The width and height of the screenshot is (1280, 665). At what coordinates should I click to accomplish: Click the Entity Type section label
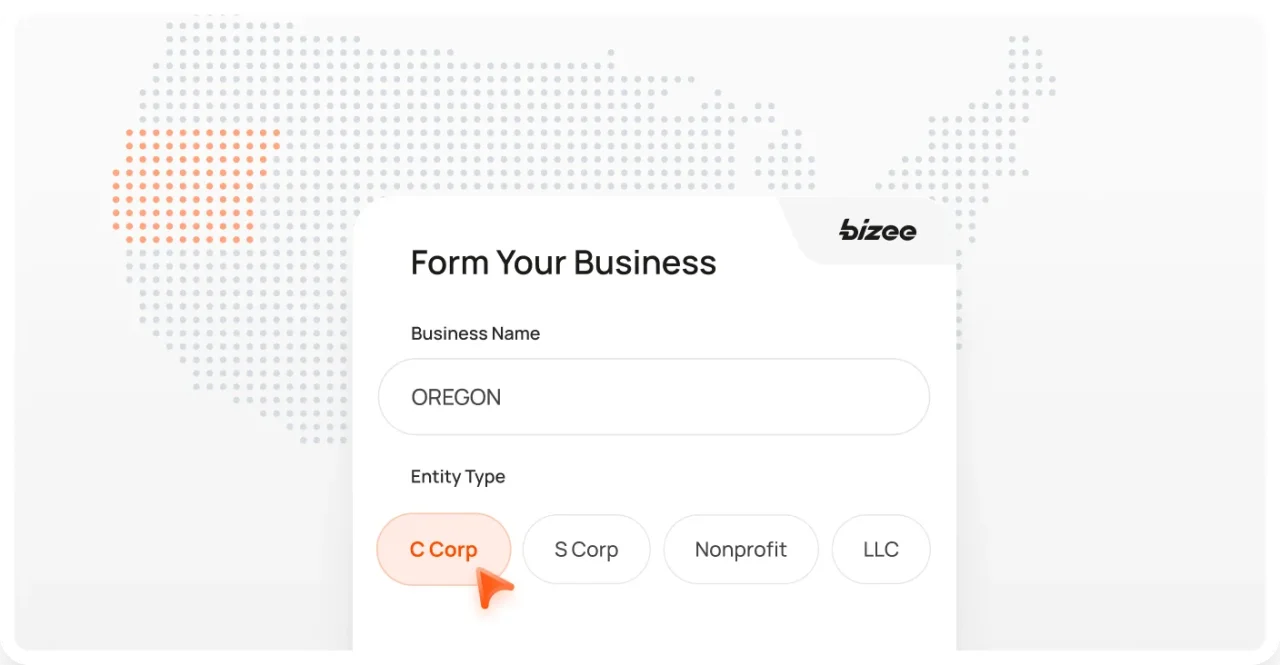tap(457, 477)
